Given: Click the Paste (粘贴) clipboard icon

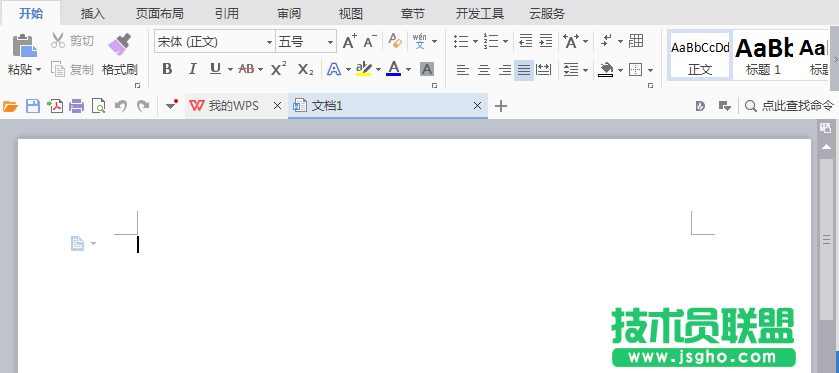Looking at the screenshot, I should click(x=25, y=46).
